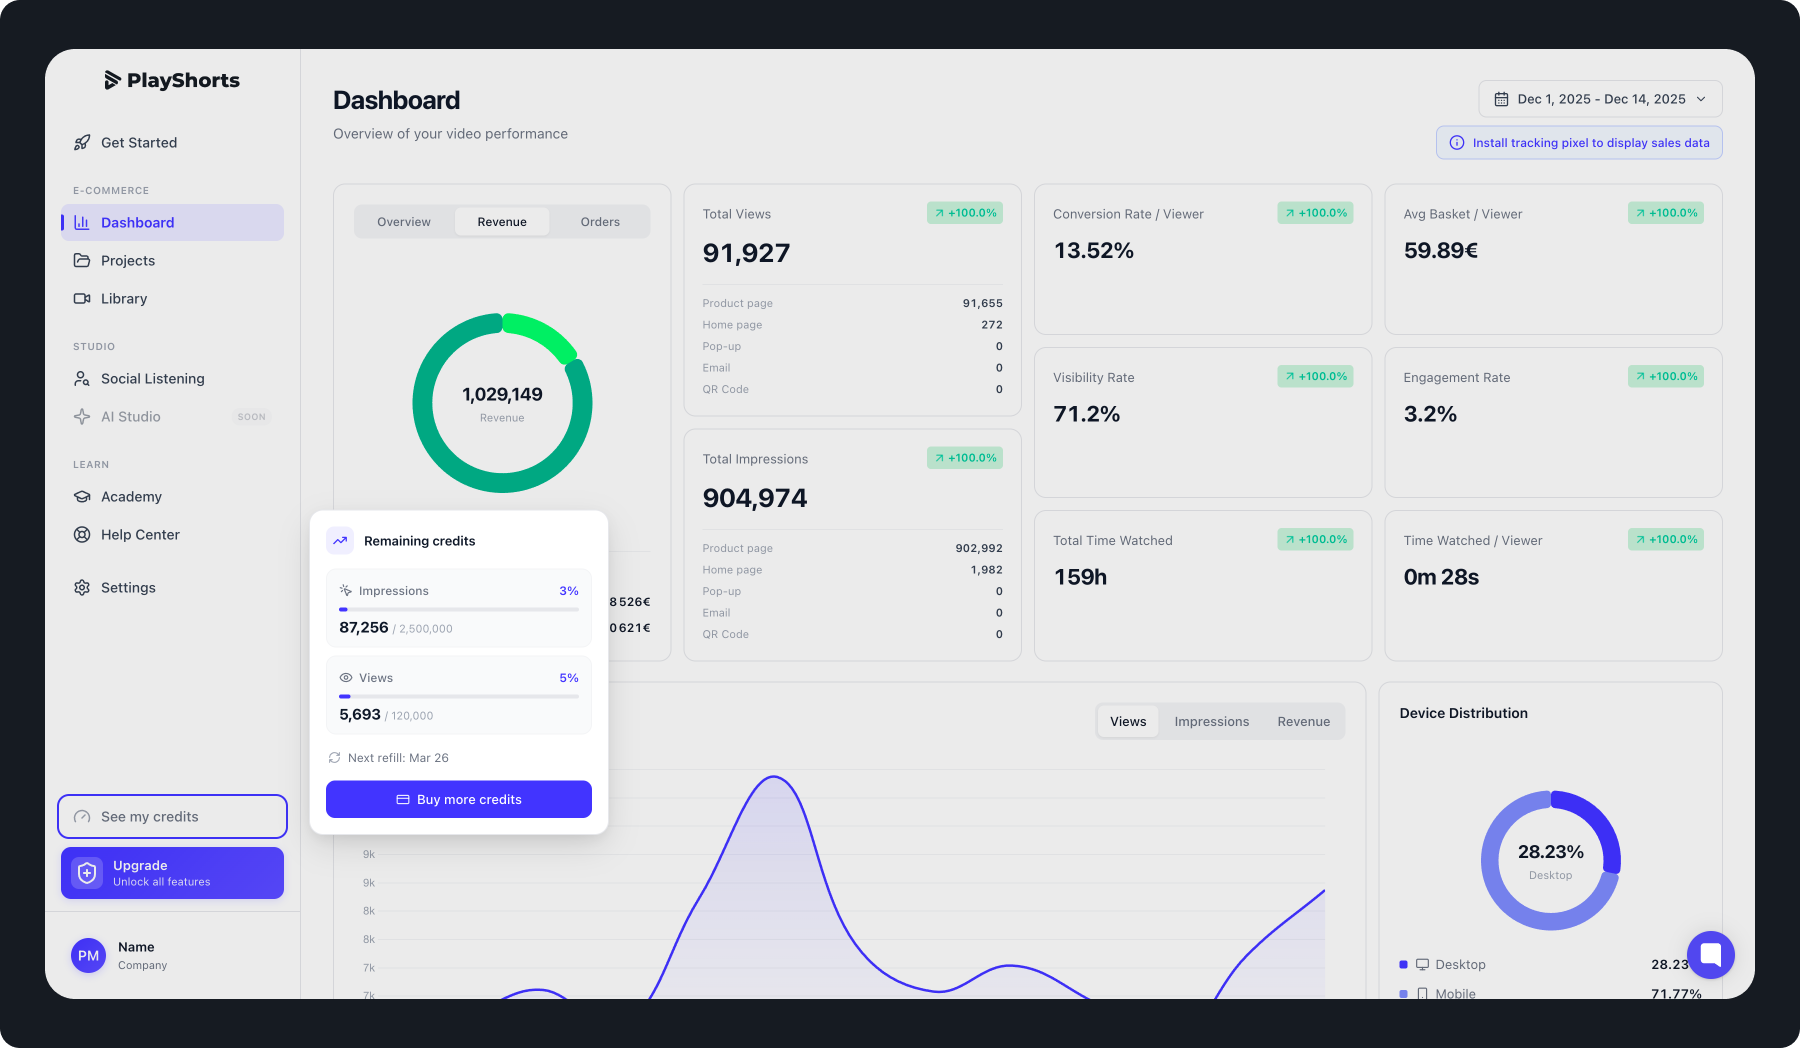Click the Impressions credits progress bar
This screenshot has height=1048, width=1800.
click(459, 609)
